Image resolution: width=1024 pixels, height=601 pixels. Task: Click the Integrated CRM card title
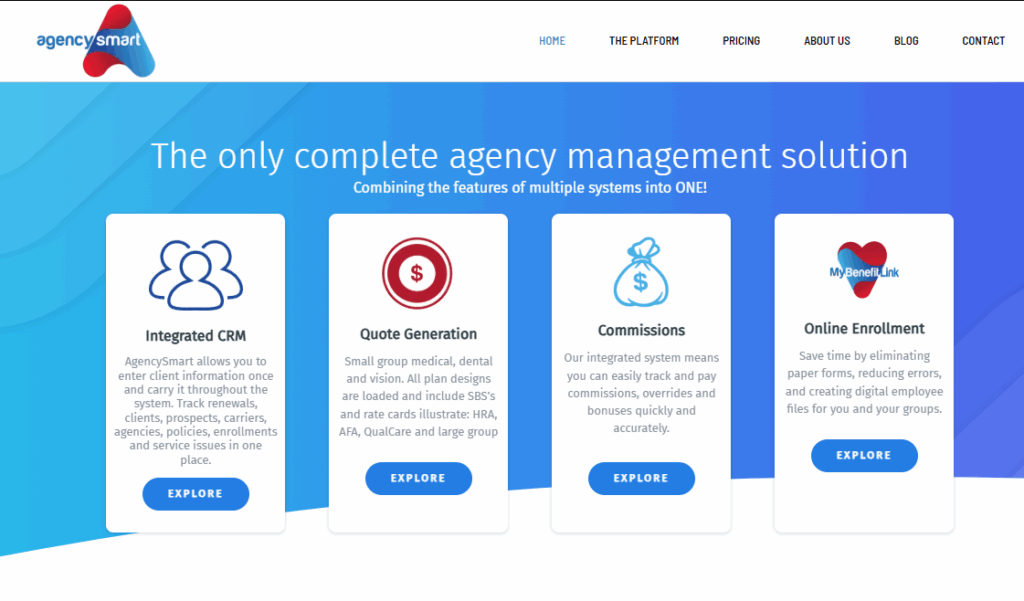pos(195,336)
